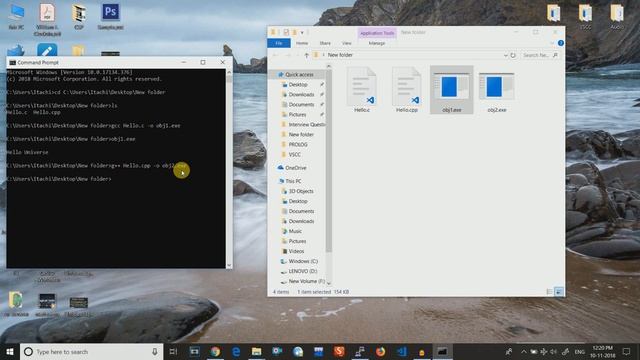Open Task View from the taskbar
This screenshot has width=640, height=360.
(x=173, y=351)
